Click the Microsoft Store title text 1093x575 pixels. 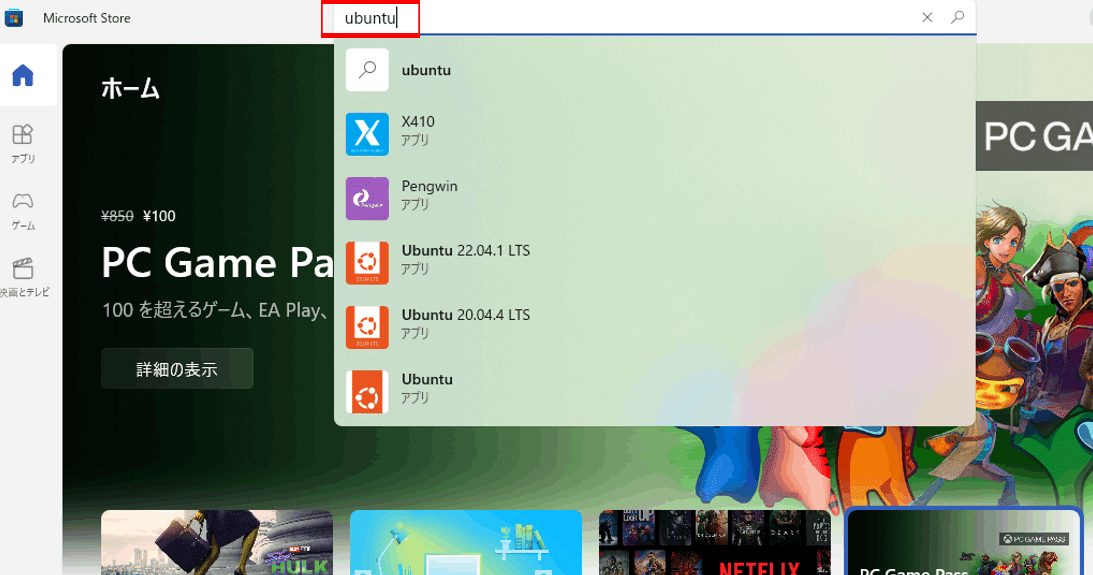click(86, 18)
